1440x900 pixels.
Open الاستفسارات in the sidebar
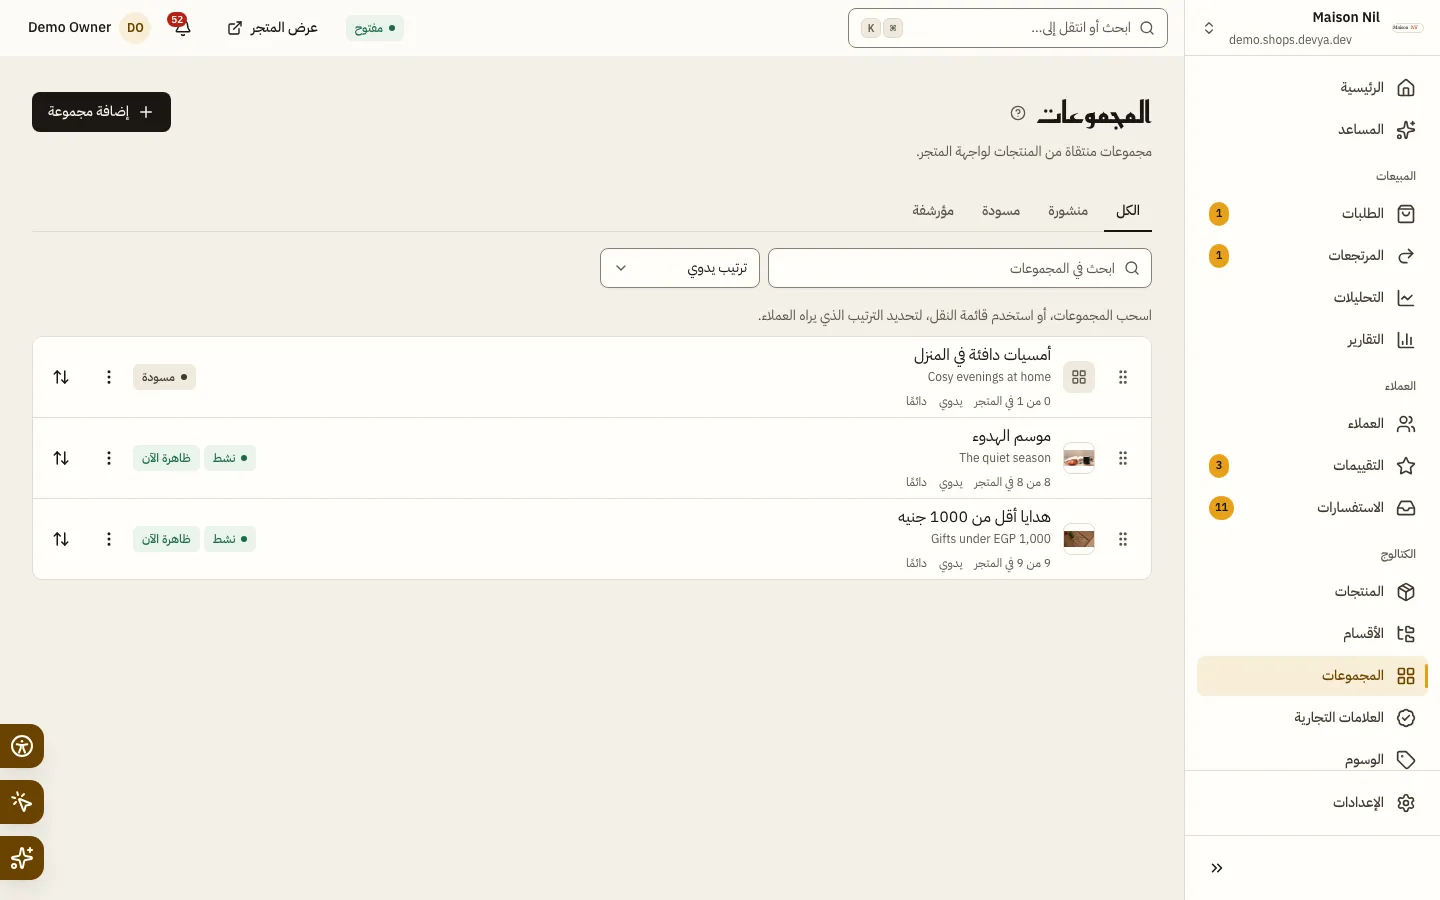[1312, 508]
